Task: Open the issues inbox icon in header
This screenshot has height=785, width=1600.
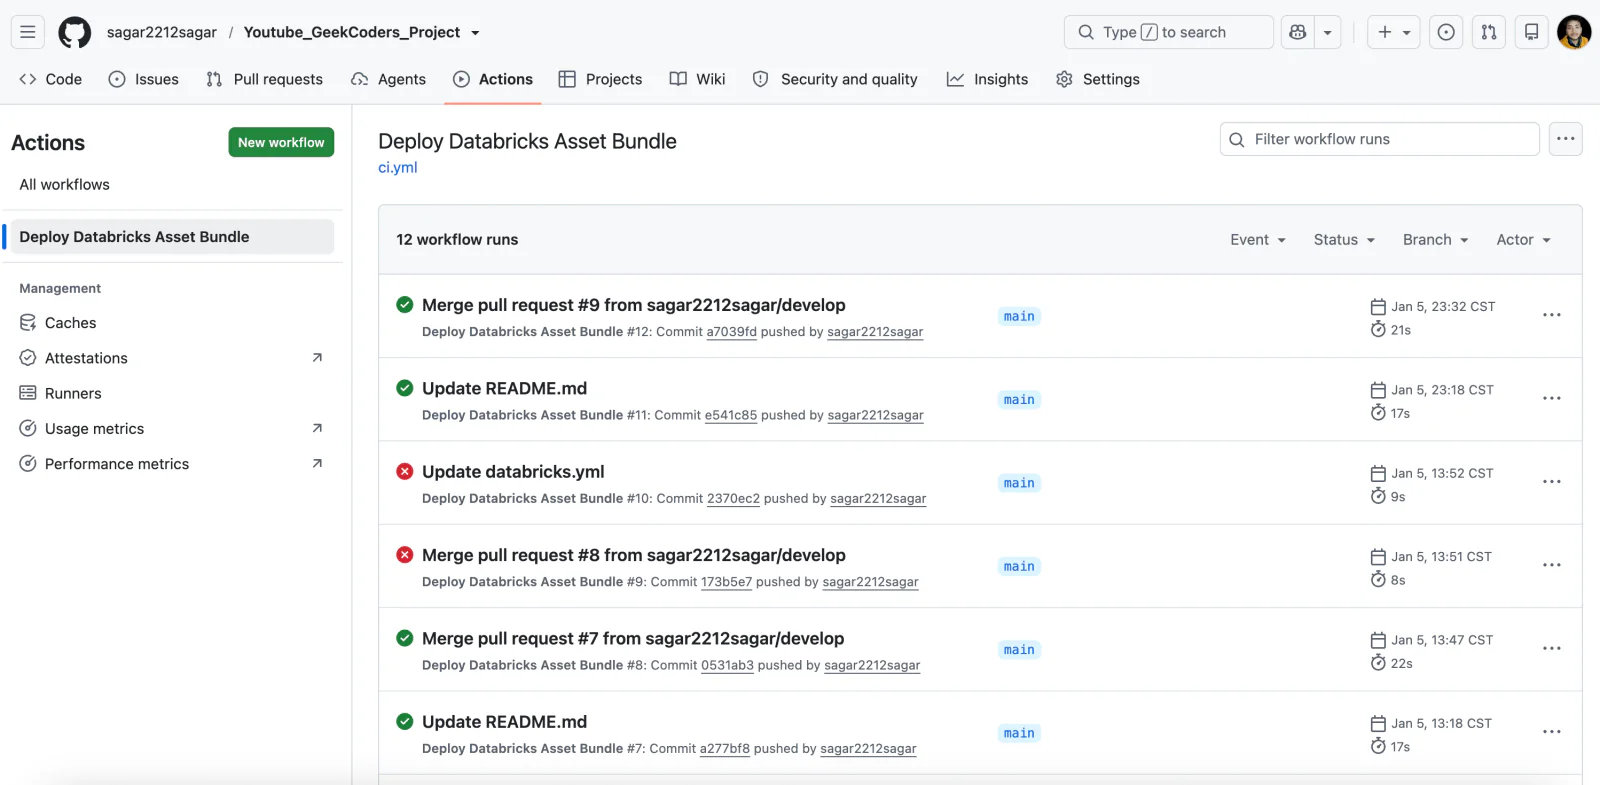Action: pos(1446,32)
